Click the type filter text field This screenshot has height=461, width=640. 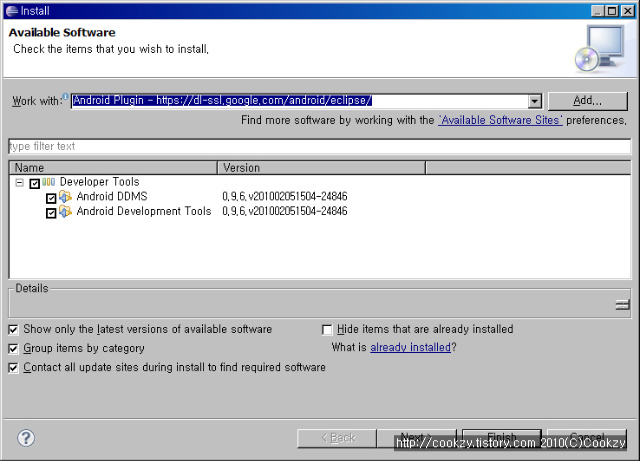point(320,146)
